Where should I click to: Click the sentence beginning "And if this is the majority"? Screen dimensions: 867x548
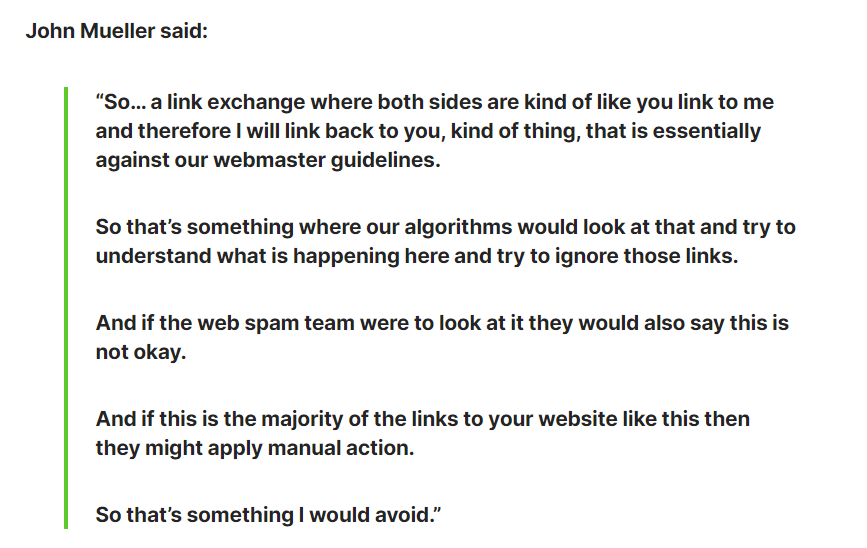point(423,434)
